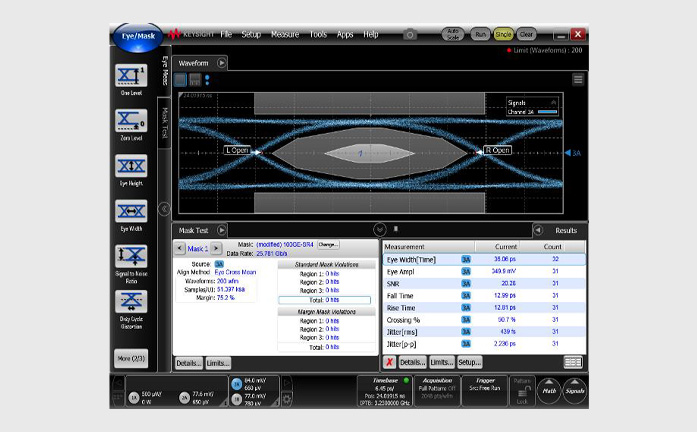Select the Jitter[rms] results row
The height and width of the screenshot is (432, 697).
[484, 332]
